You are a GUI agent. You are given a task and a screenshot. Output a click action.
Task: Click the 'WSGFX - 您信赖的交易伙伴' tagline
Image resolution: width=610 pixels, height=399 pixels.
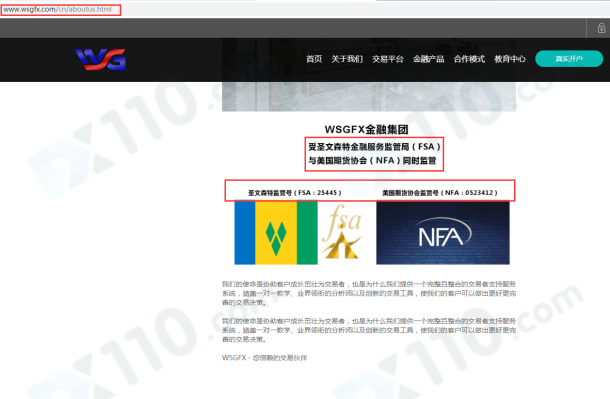265,358
